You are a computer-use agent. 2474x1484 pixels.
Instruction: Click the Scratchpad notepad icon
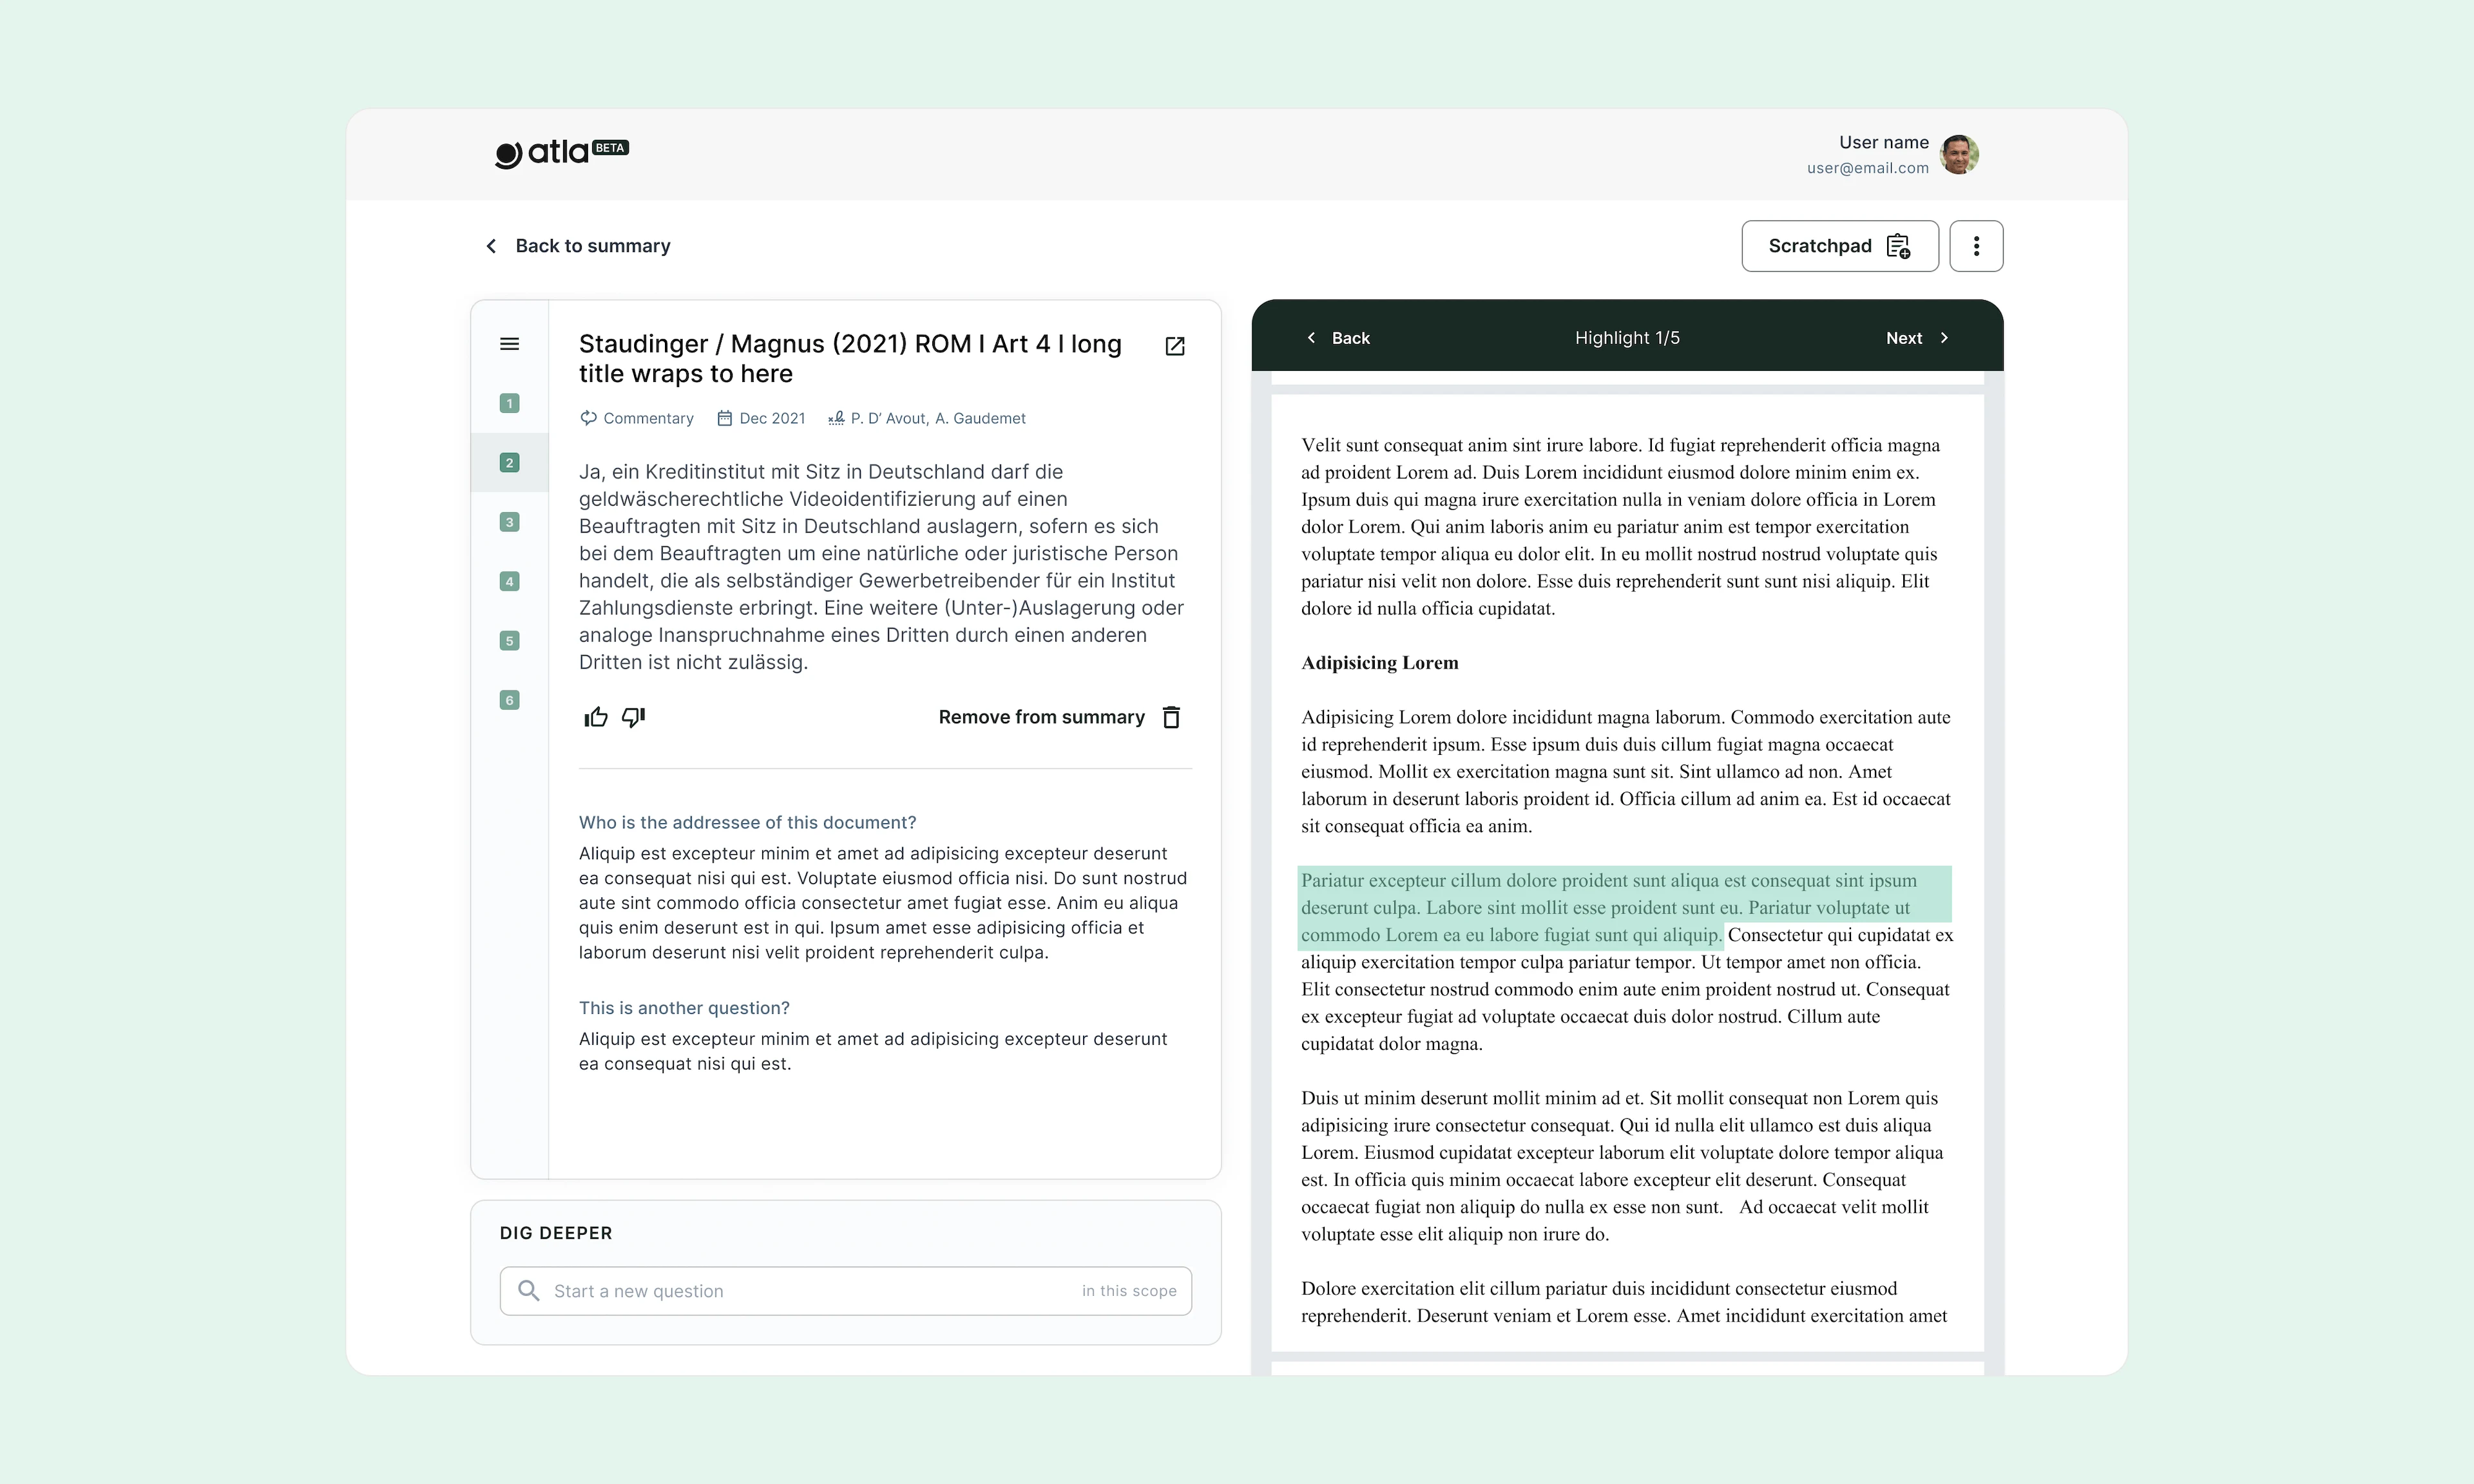[x=1900, y=245]
